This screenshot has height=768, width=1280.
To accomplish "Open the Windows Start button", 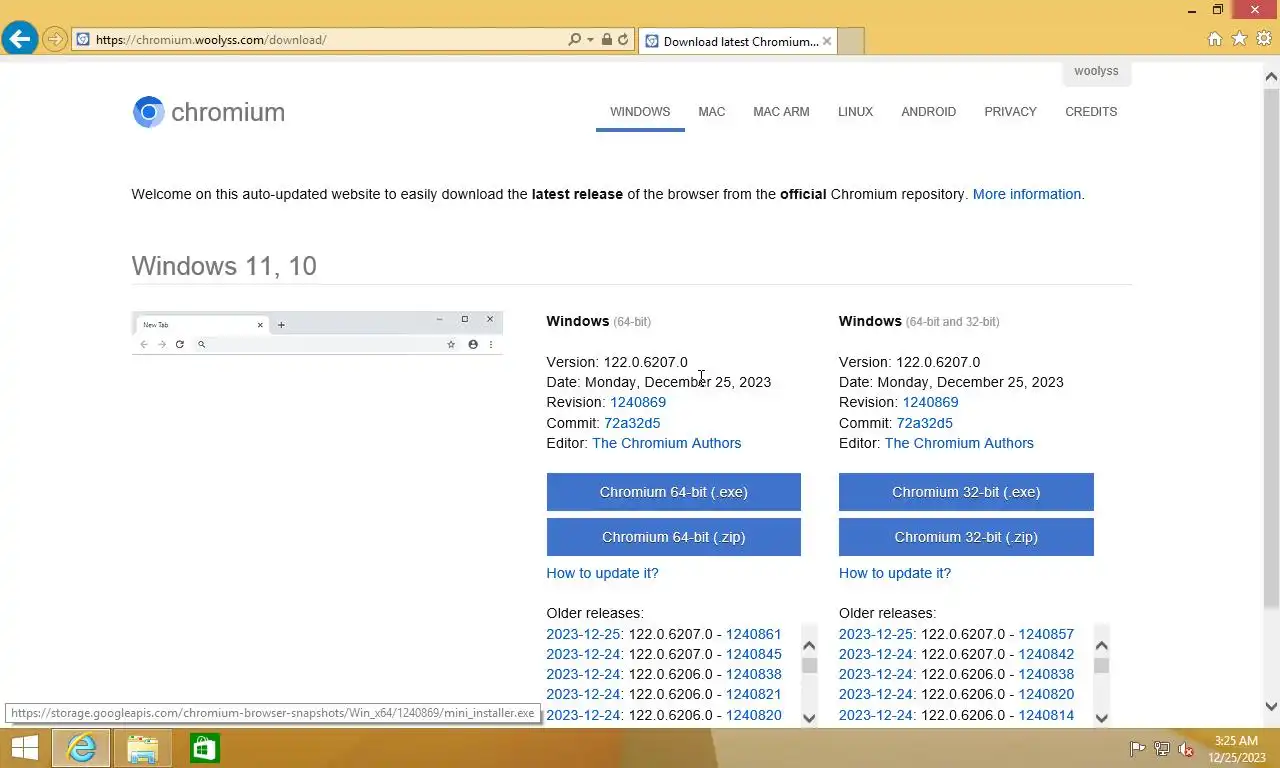I will coord(24,748).
